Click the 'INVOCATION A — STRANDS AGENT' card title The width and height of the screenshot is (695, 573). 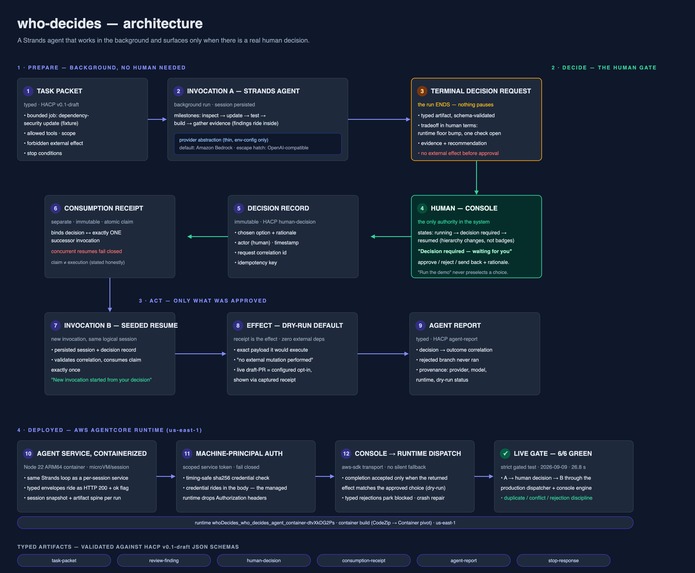click(x=243, y=91)
